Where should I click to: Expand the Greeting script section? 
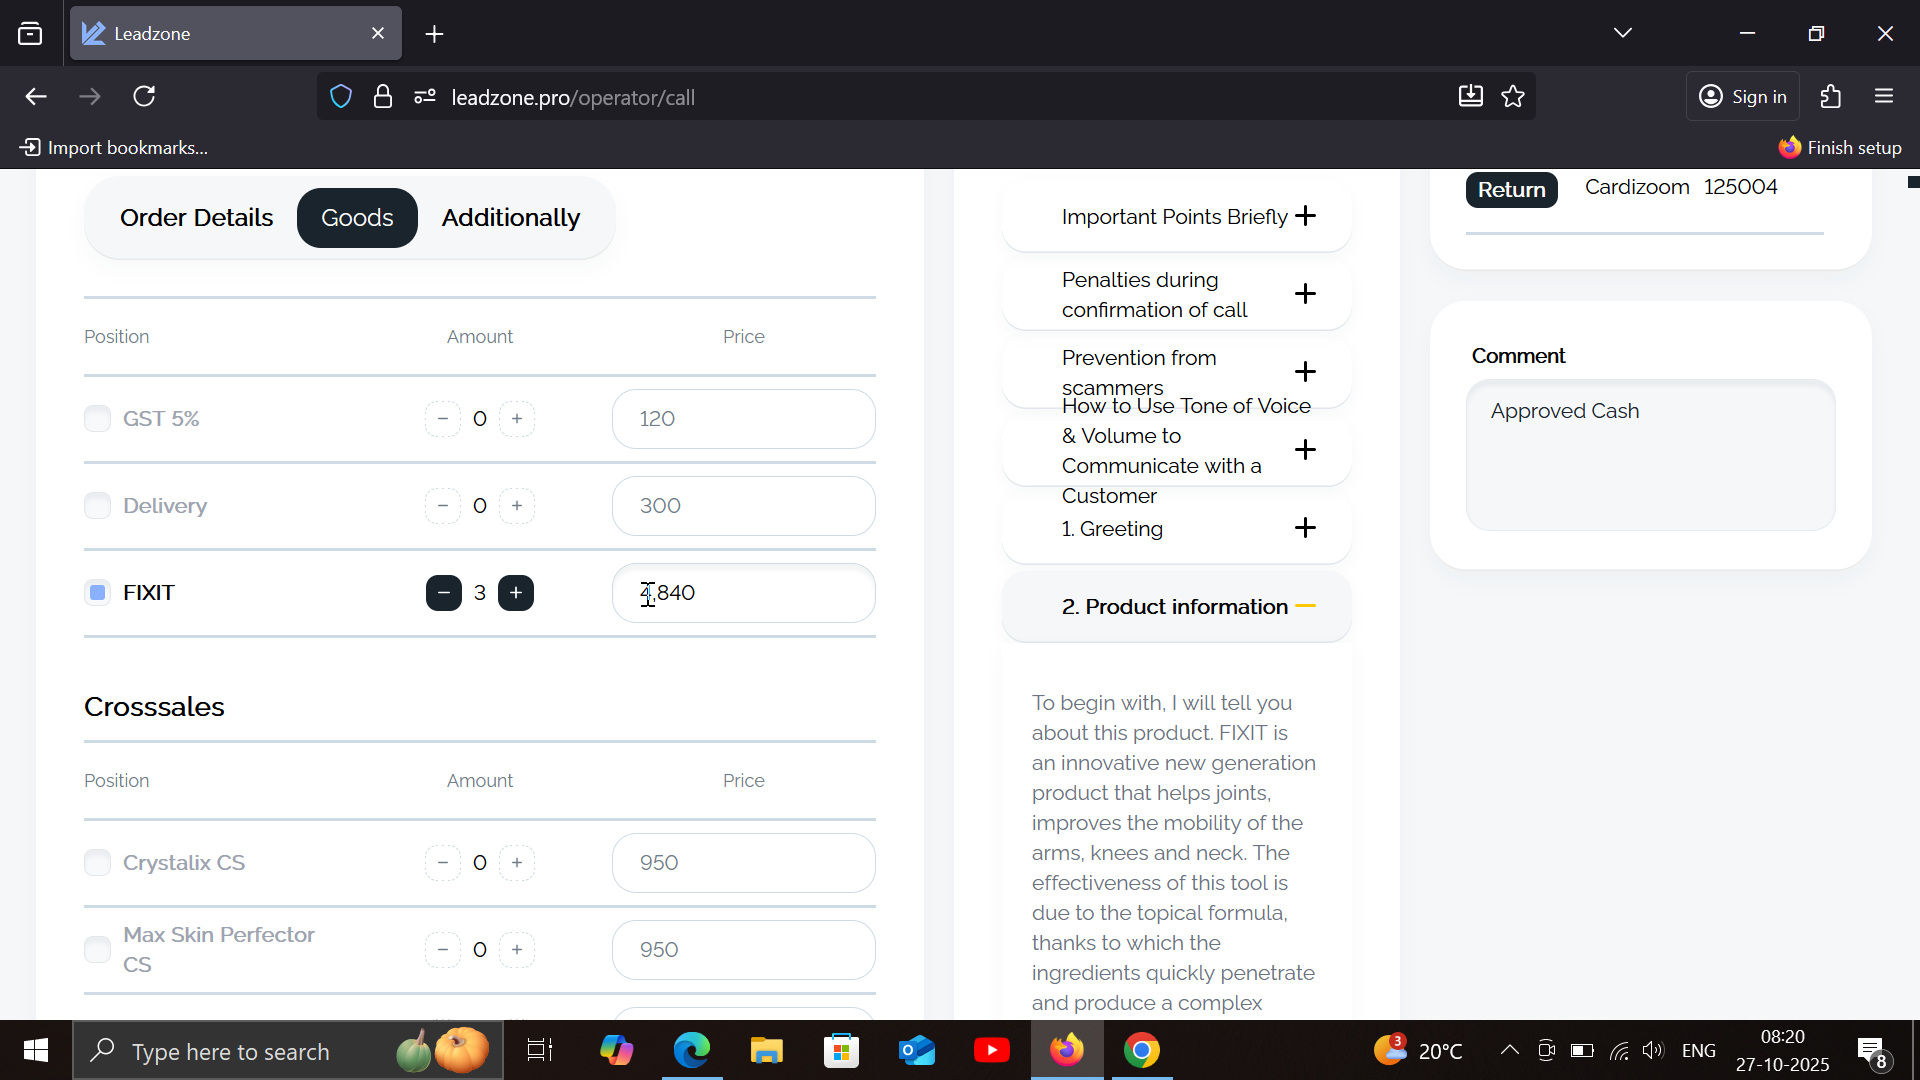(1305, 528)
